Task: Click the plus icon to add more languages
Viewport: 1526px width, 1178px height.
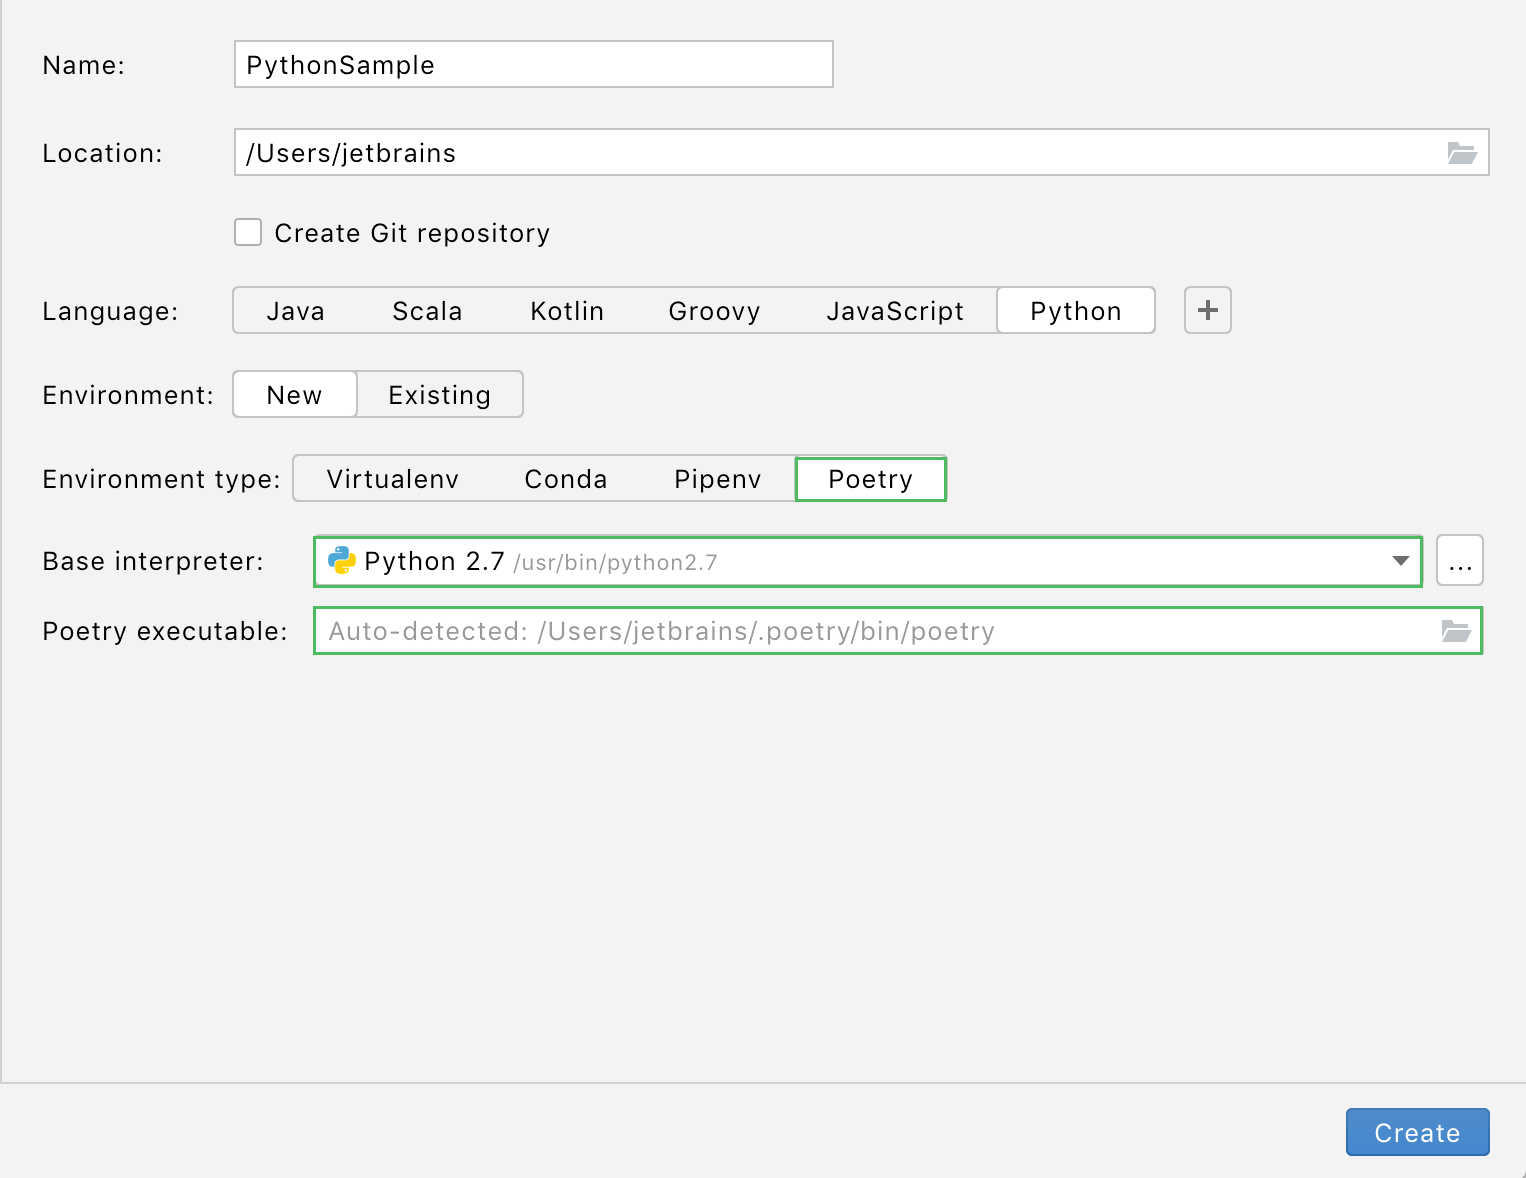Action: 1208,310
